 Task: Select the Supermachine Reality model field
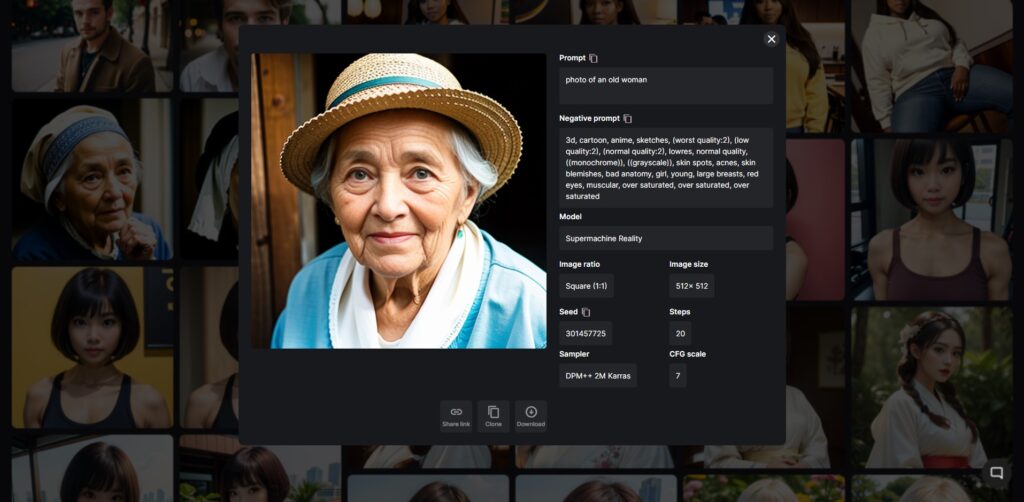click(x=666, y=238)
